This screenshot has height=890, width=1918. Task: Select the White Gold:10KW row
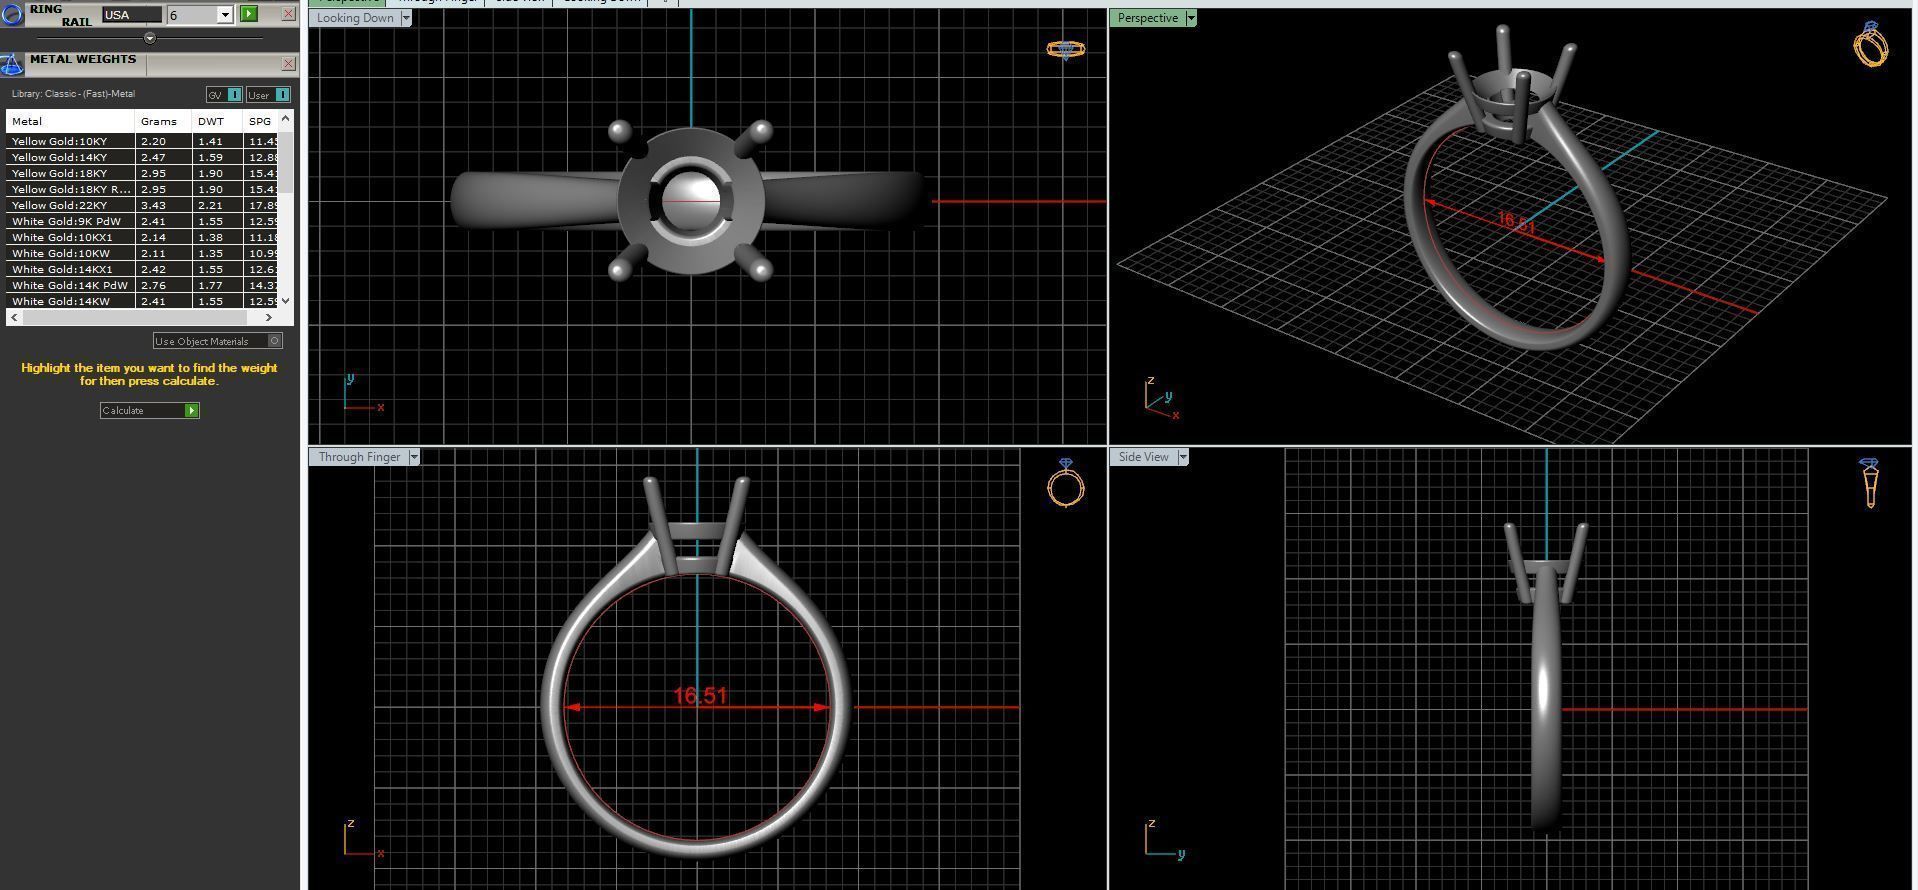point(142,253)
